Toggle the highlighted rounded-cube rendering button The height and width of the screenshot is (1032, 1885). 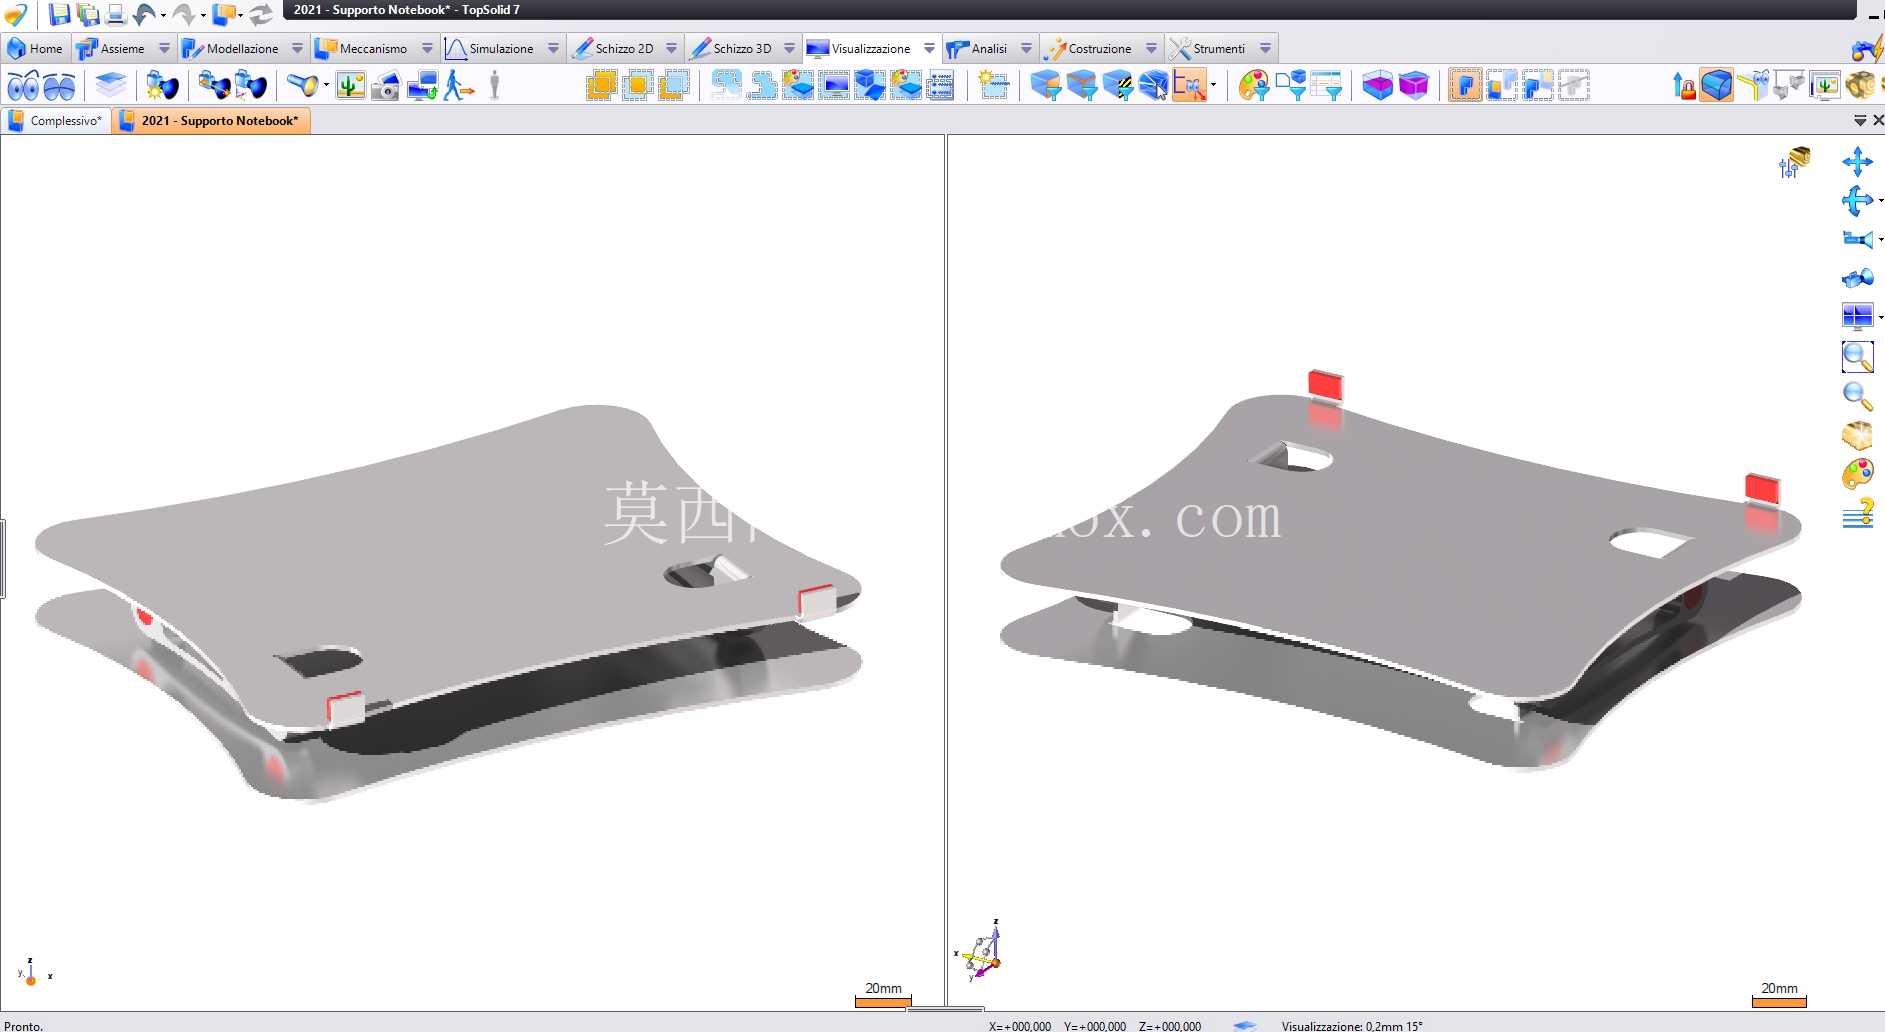click(x=1717, y=86)
